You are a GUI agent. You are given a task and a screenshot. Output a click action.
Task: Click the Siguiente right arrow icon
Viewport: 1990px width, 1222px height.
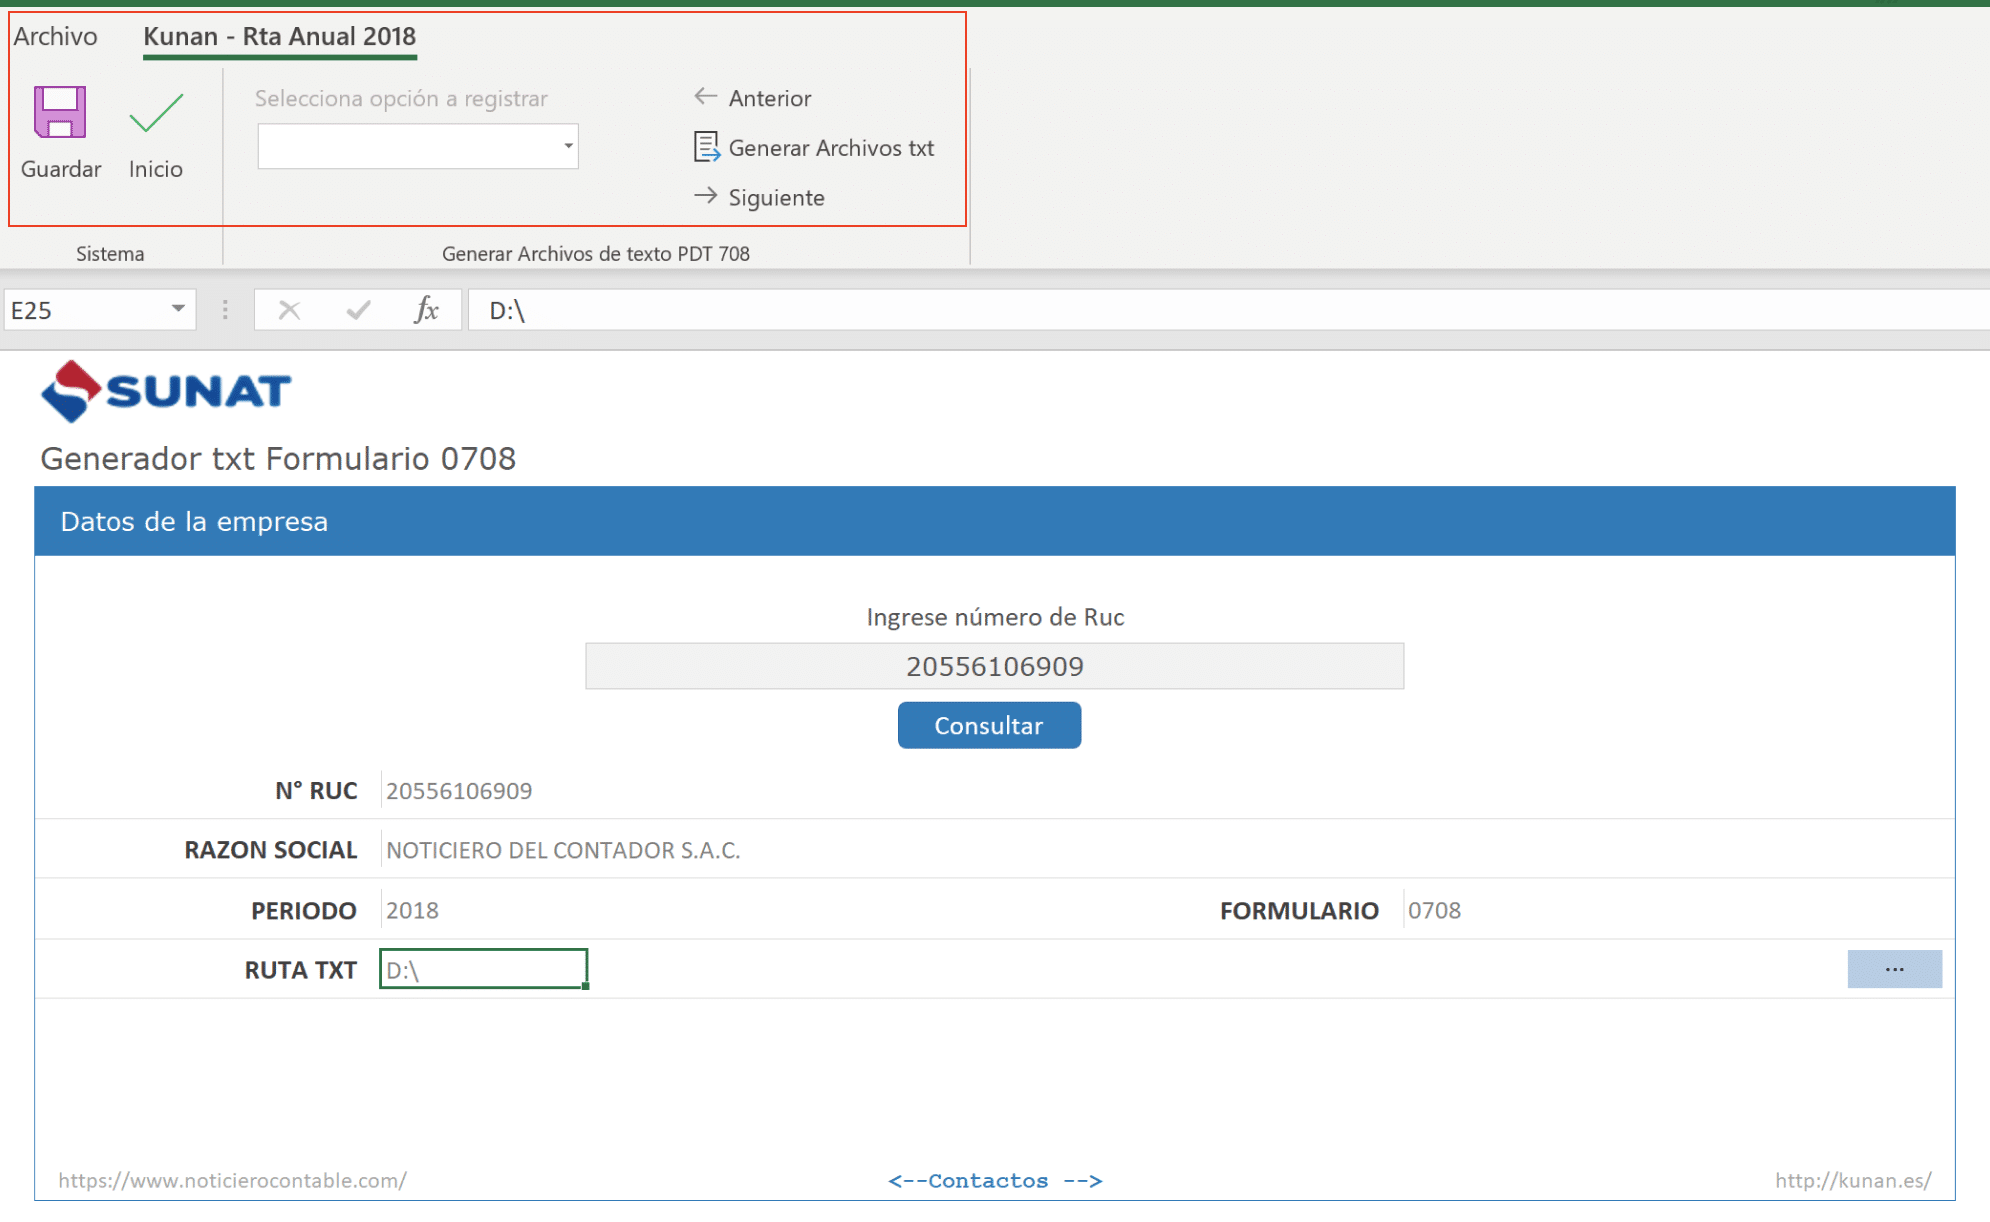706,196
